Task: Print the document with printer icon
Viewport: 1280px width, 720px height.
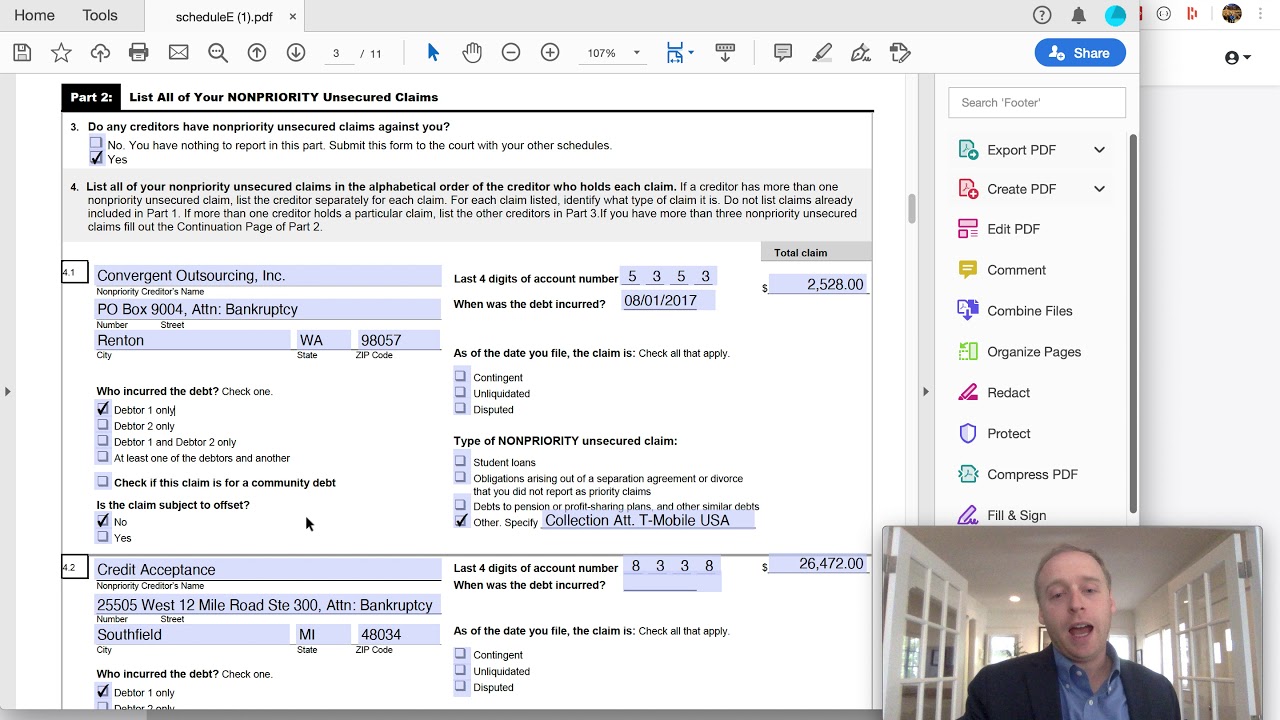Action: 139,53
